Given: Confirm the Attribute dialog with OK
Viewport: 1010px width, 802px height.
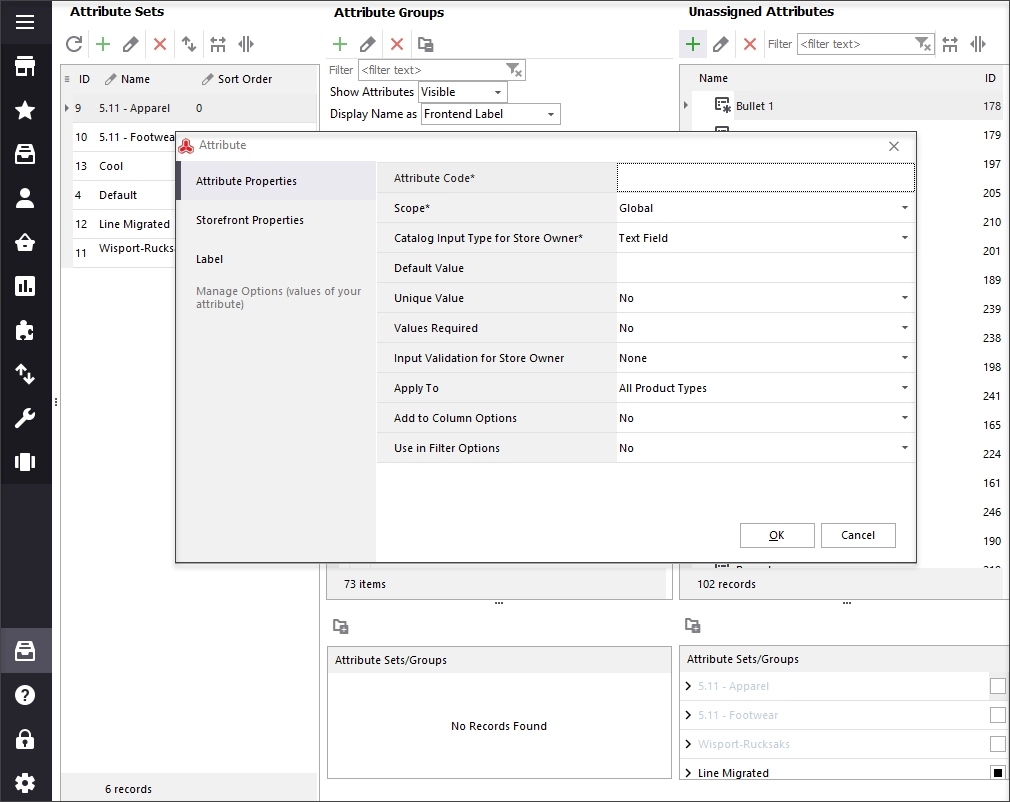Looking at the screenshot, I should 777,535.
